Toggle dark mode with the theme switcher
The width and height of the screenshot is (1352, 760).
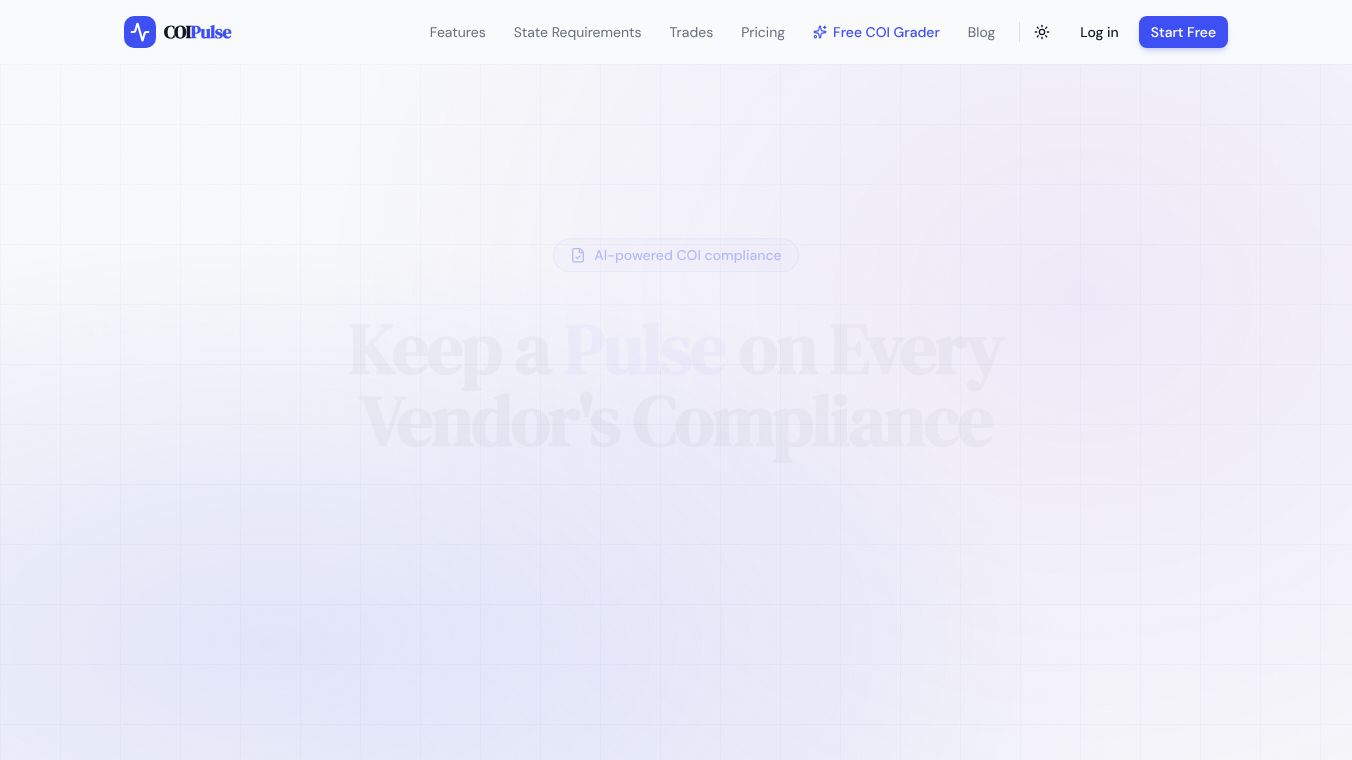point(1041,32)
